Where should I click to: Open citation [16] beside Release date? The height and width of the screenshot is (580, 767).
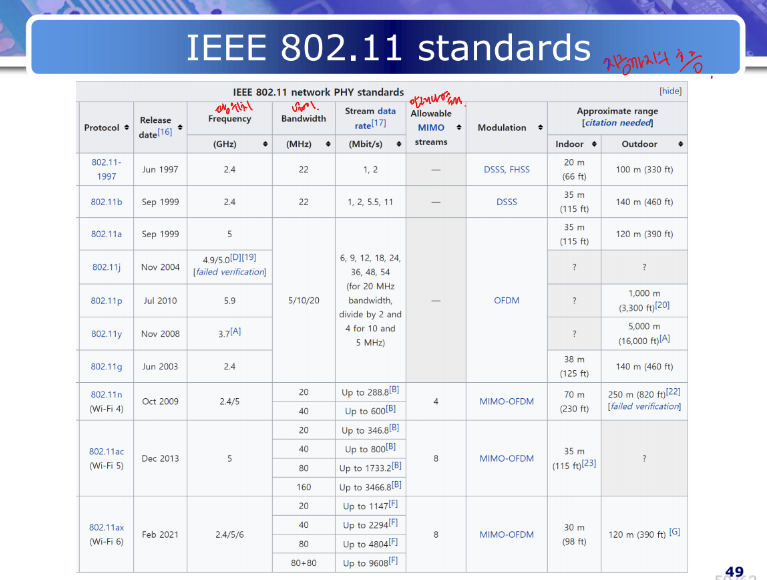164,132
